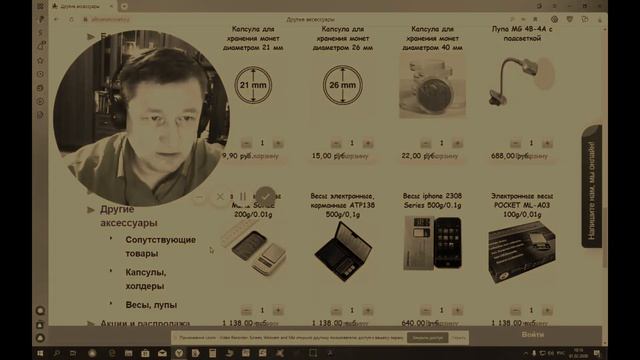Decrease quantity of 200g/0.01g scales

click(246, 311)
